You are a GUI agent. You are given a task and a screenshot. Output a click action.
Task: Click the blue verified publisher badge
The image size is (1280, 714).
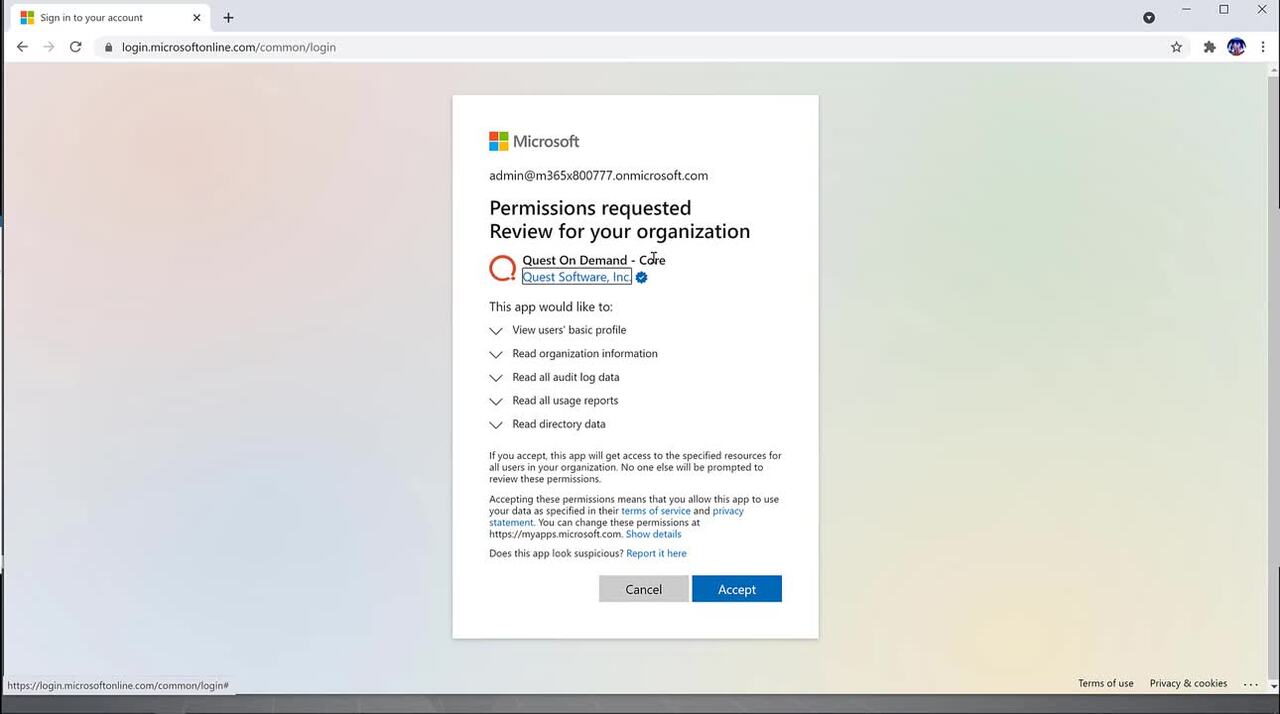pos(642,277)
